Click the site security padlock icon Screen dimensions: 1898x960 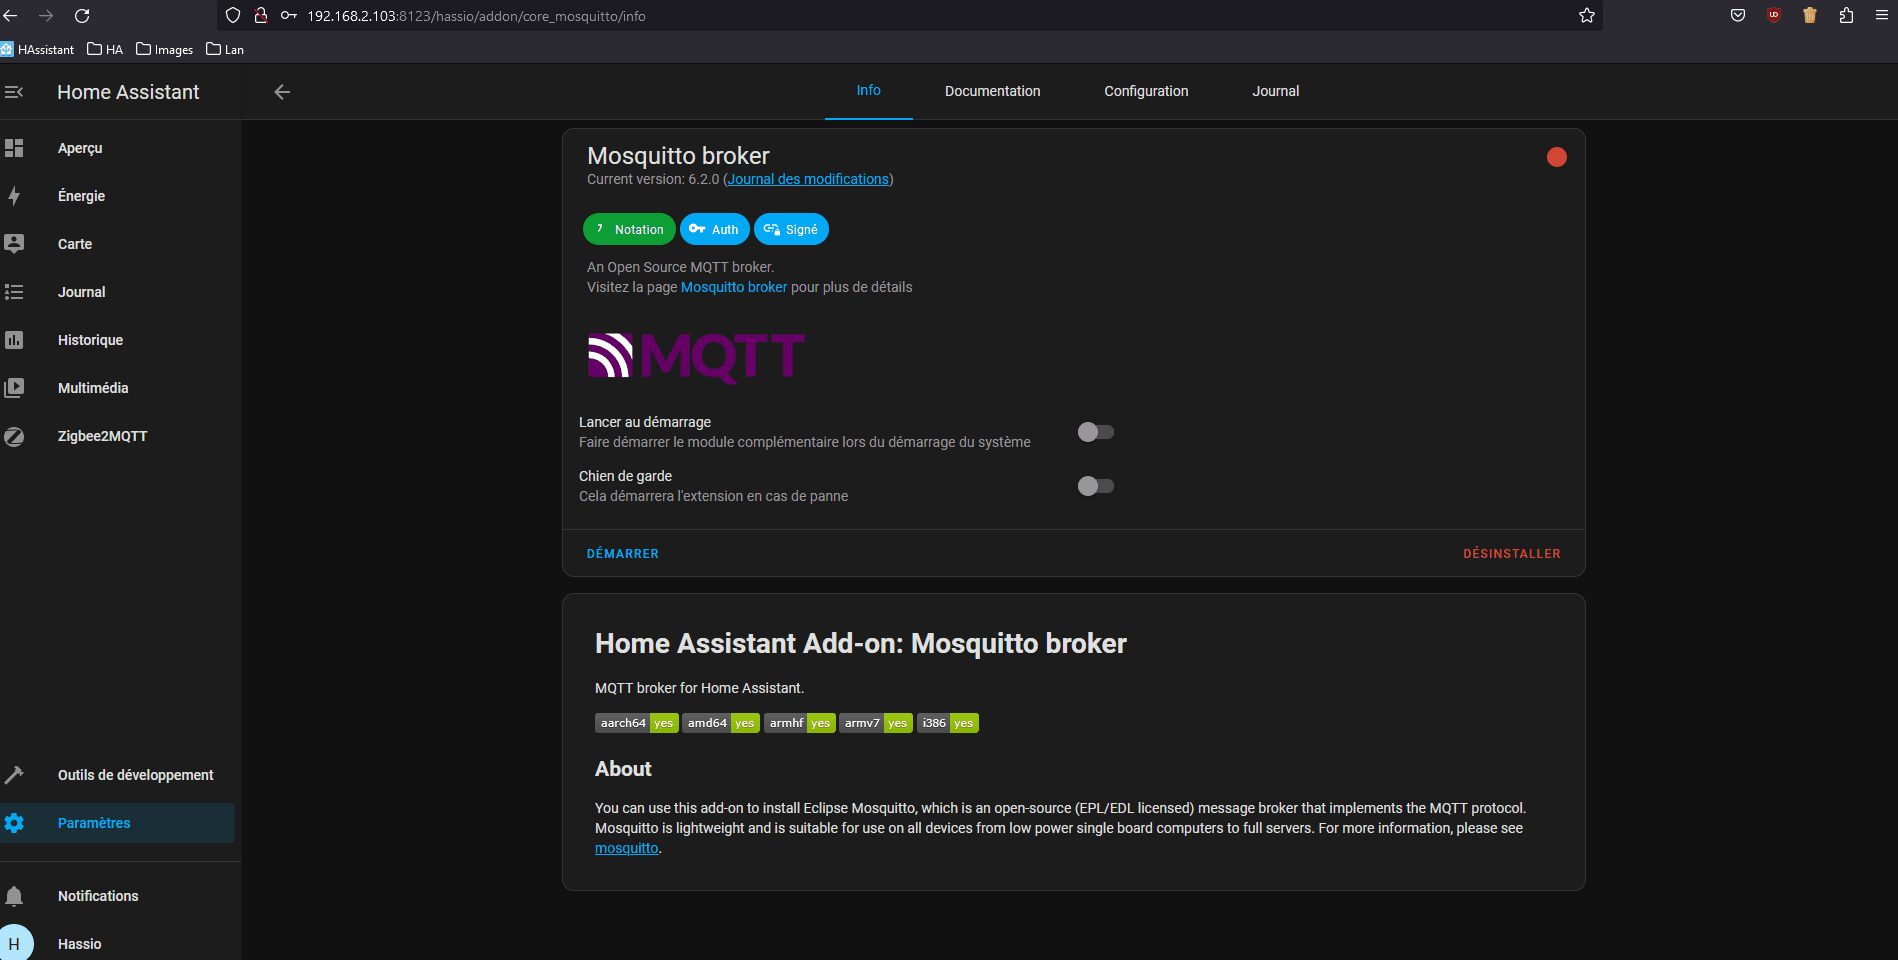point(261,16)
